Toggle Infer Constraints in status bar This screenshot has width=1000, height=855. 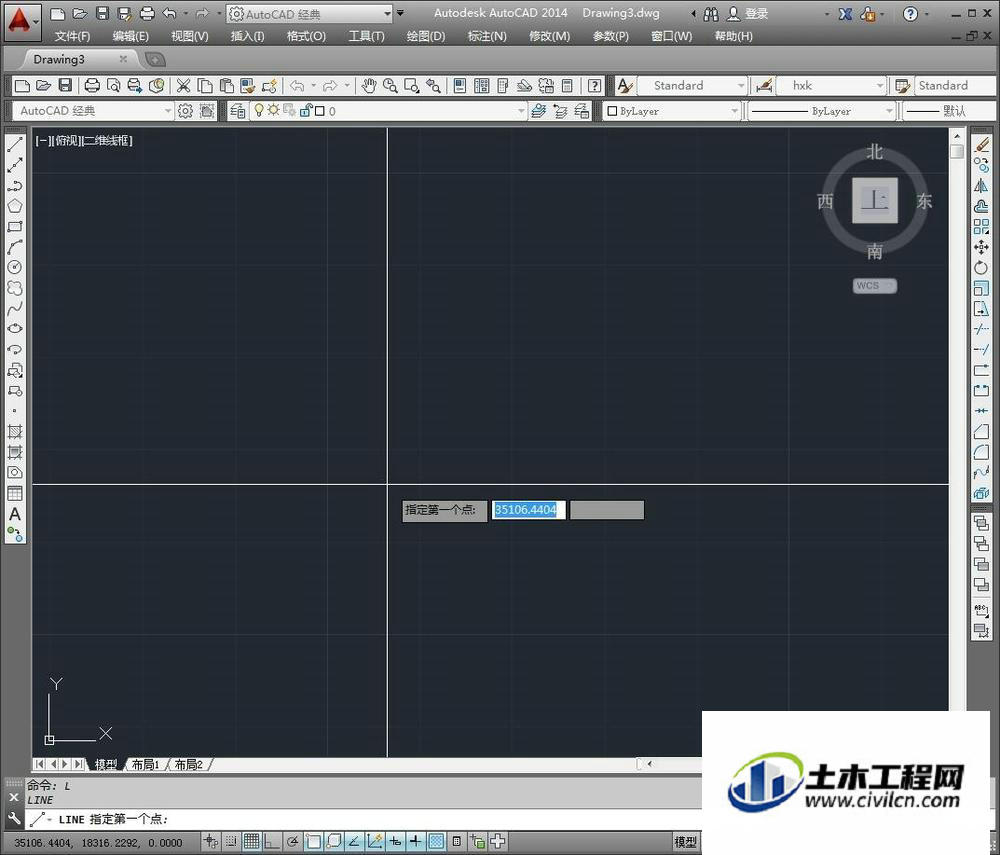[211, 842]
